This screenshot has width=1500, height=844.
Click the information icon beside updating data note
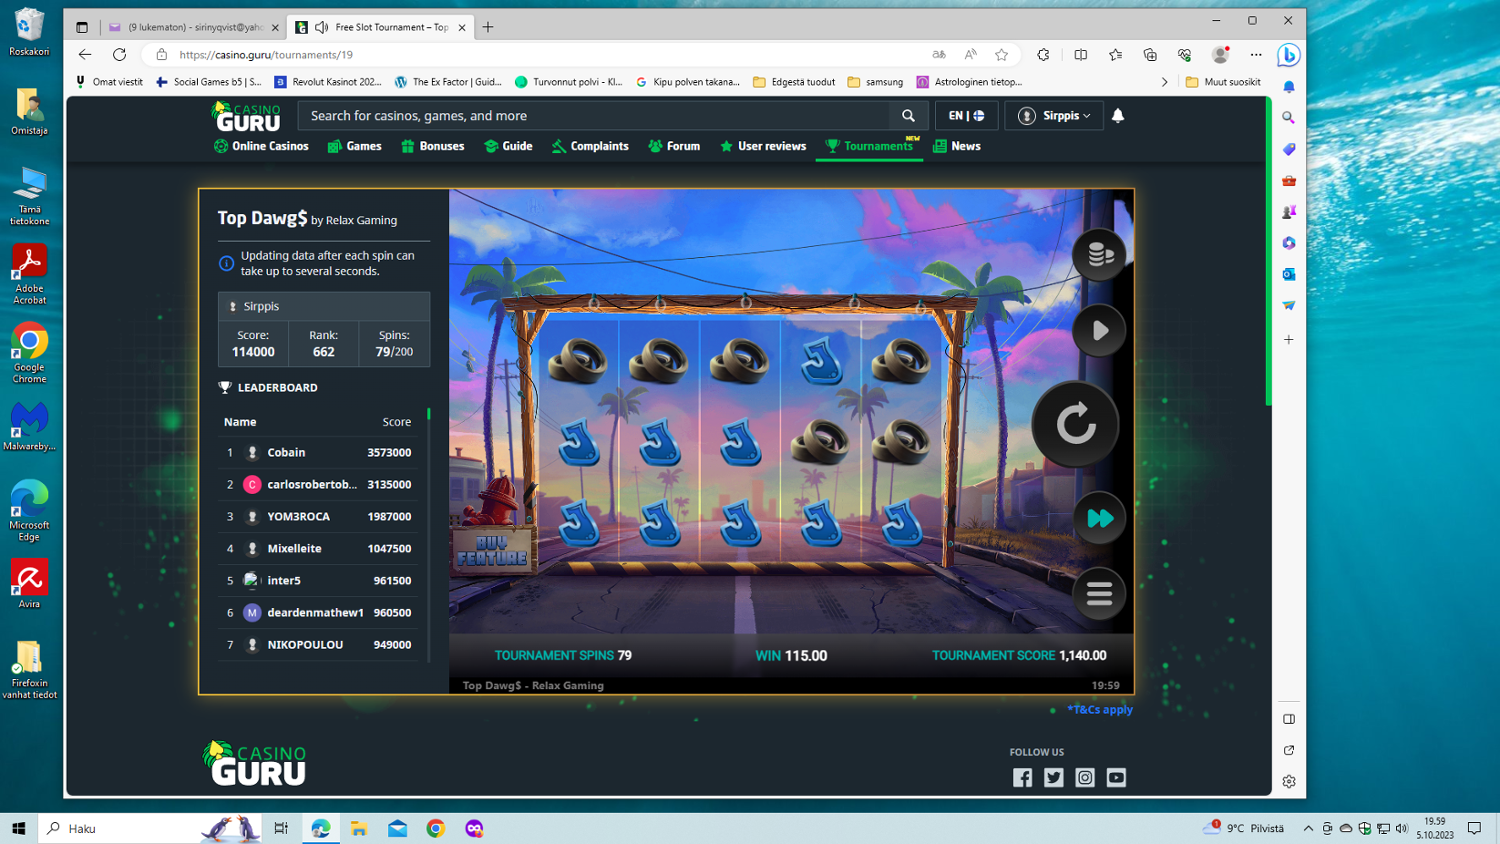[226, 263]
